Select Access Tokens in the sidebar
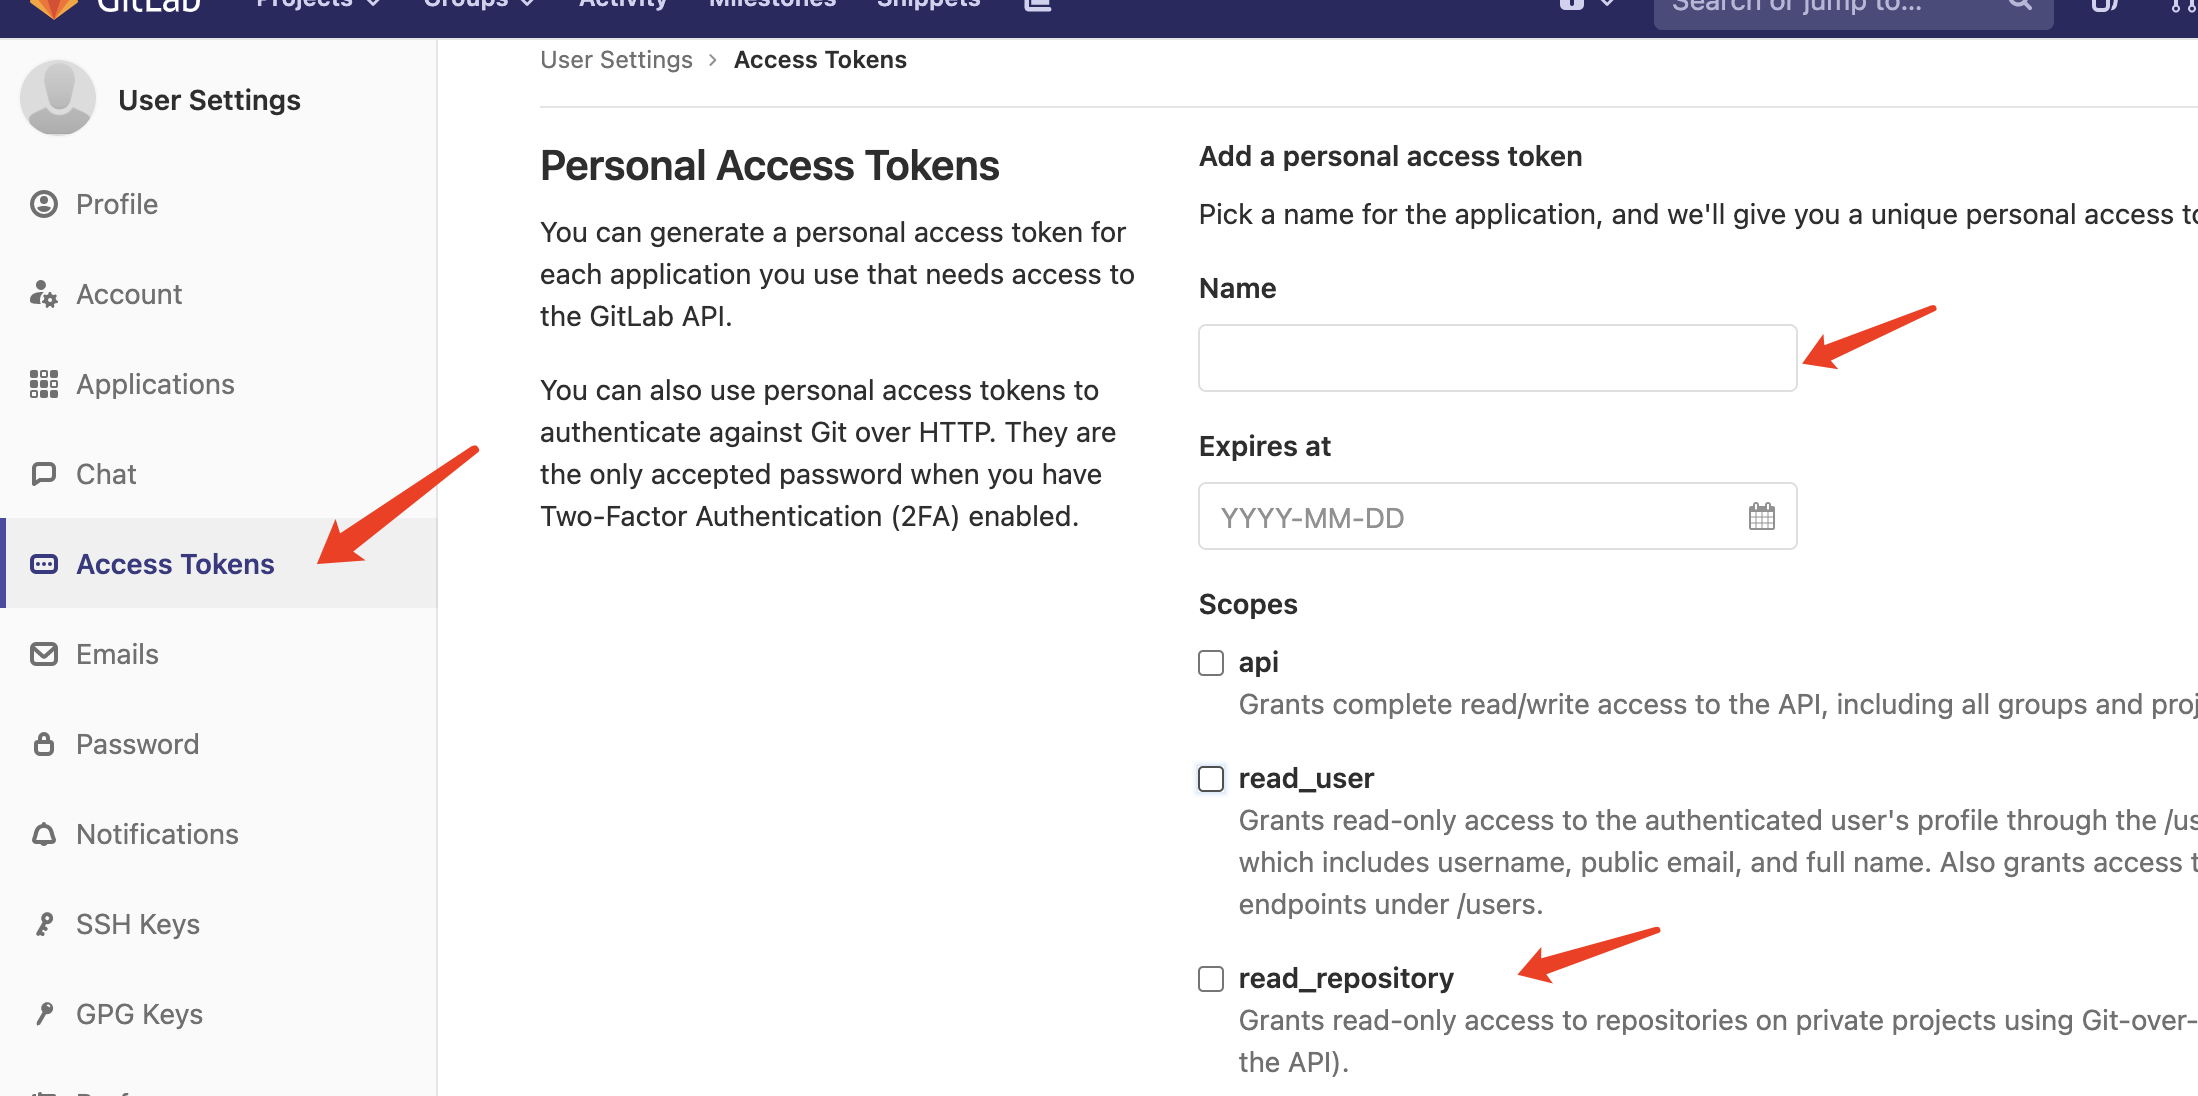This screenshot has width=2198, height=1096. [175, 563]
